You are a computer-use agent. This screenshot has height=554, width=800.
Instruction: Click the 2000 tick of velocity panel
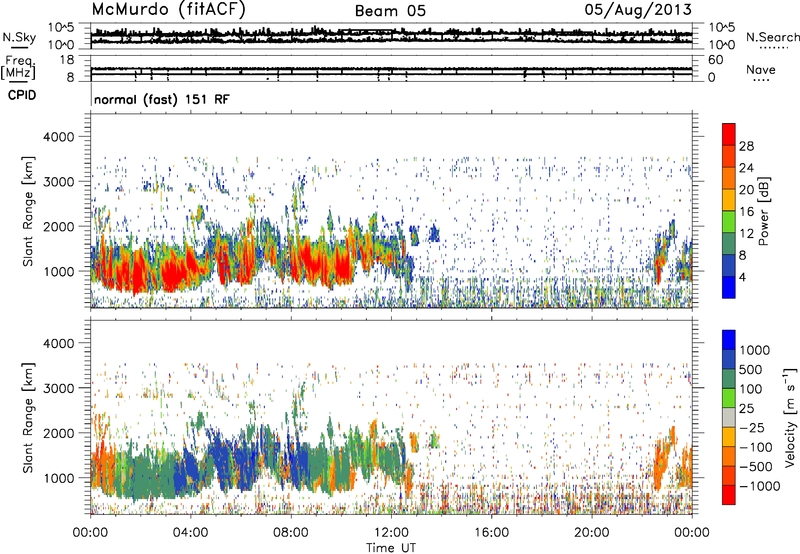point(58,433)
